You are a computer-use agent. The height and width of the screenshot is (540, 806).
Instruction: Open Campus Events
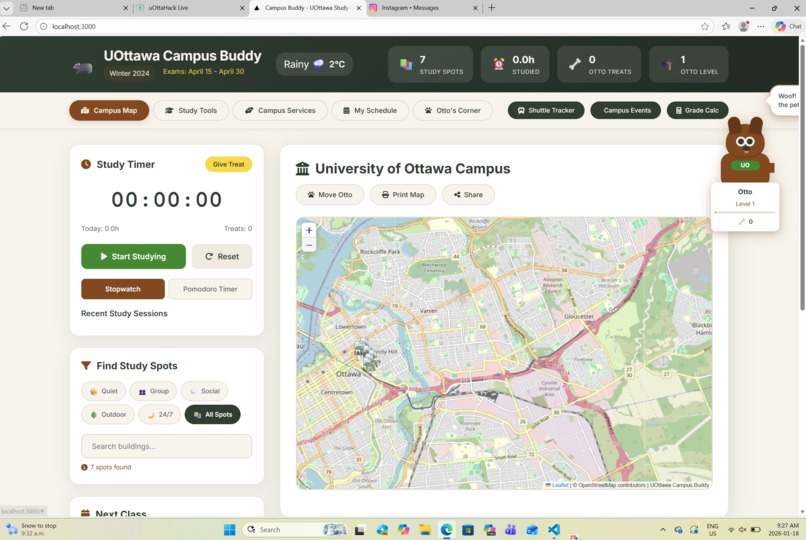coord(626,110)
